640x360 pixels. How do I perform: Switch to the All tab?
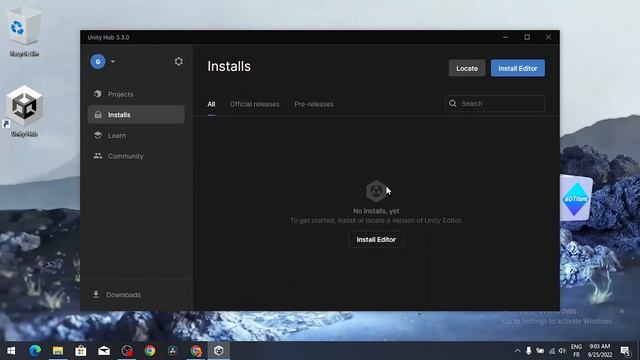tap(211, 104)
